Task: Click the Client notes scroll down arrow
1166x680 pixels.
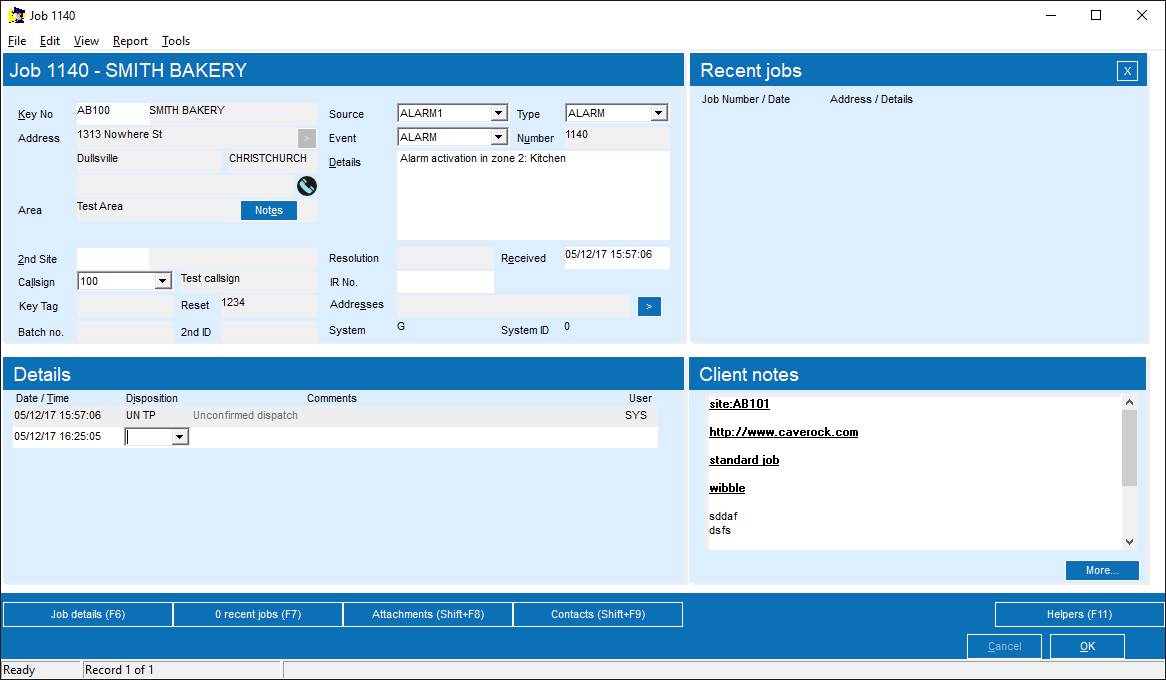Action: click(x=1130, y=542)
